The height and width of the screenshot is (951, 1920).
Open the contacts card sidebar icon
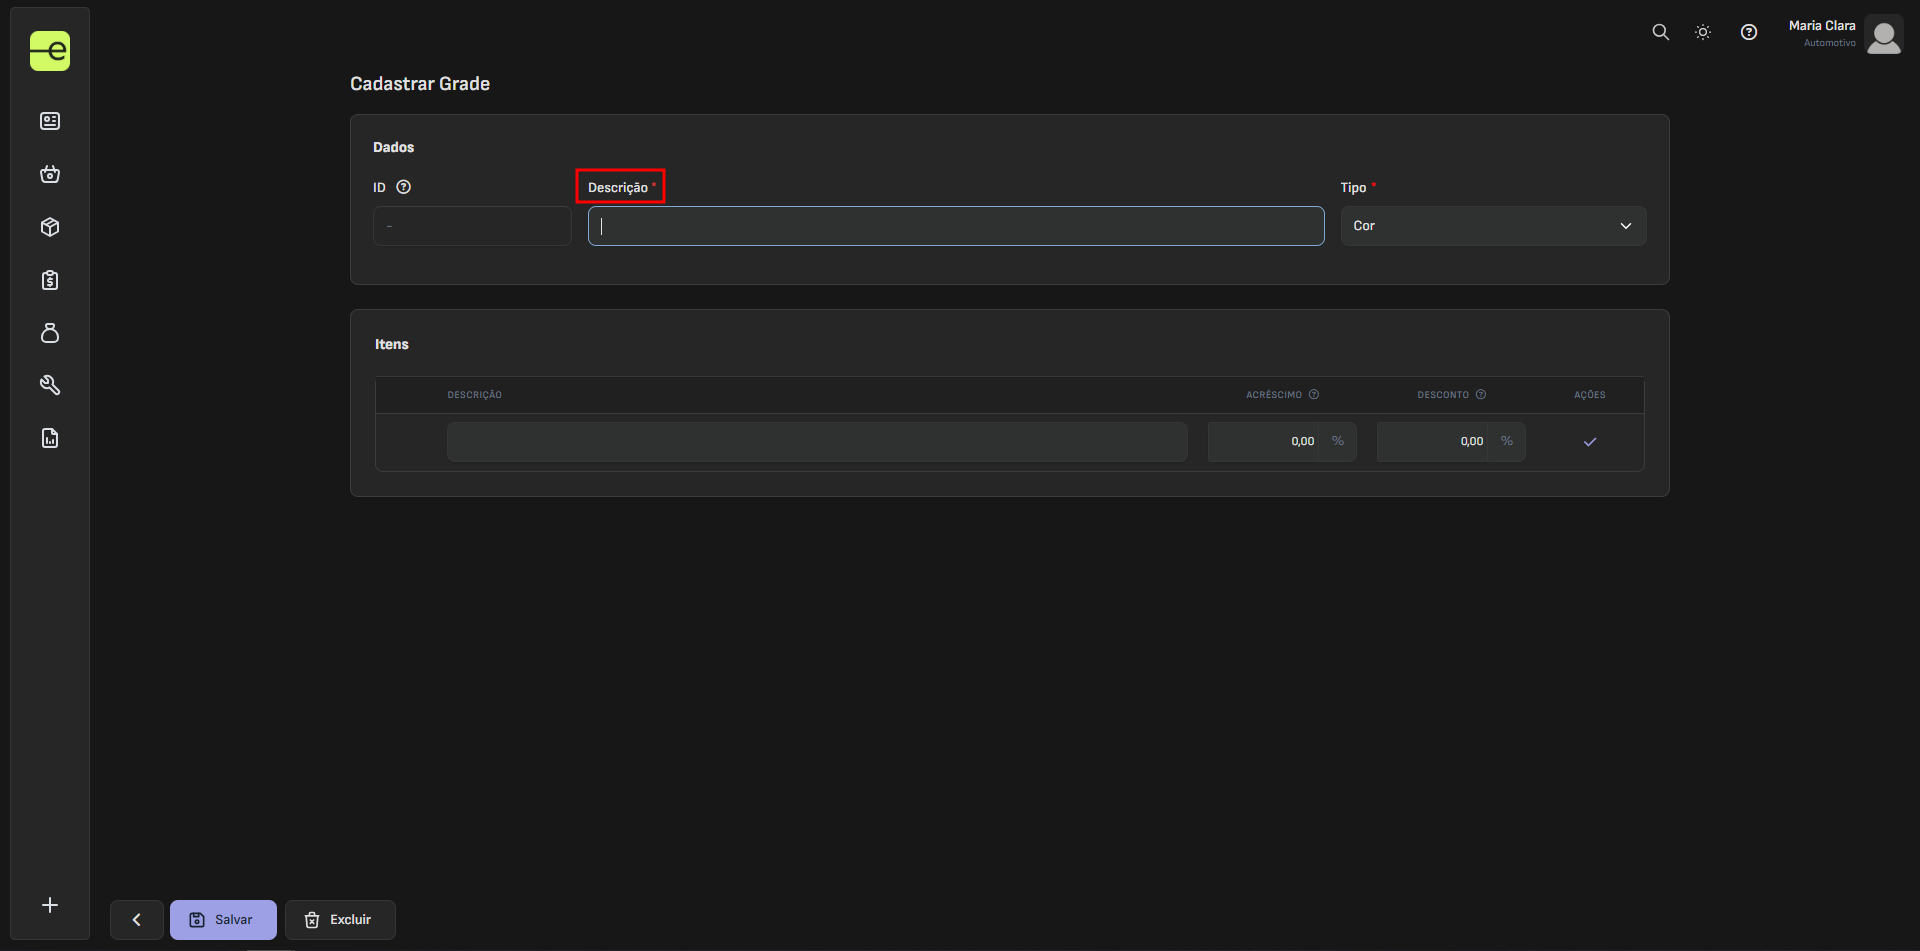(50, 121)
